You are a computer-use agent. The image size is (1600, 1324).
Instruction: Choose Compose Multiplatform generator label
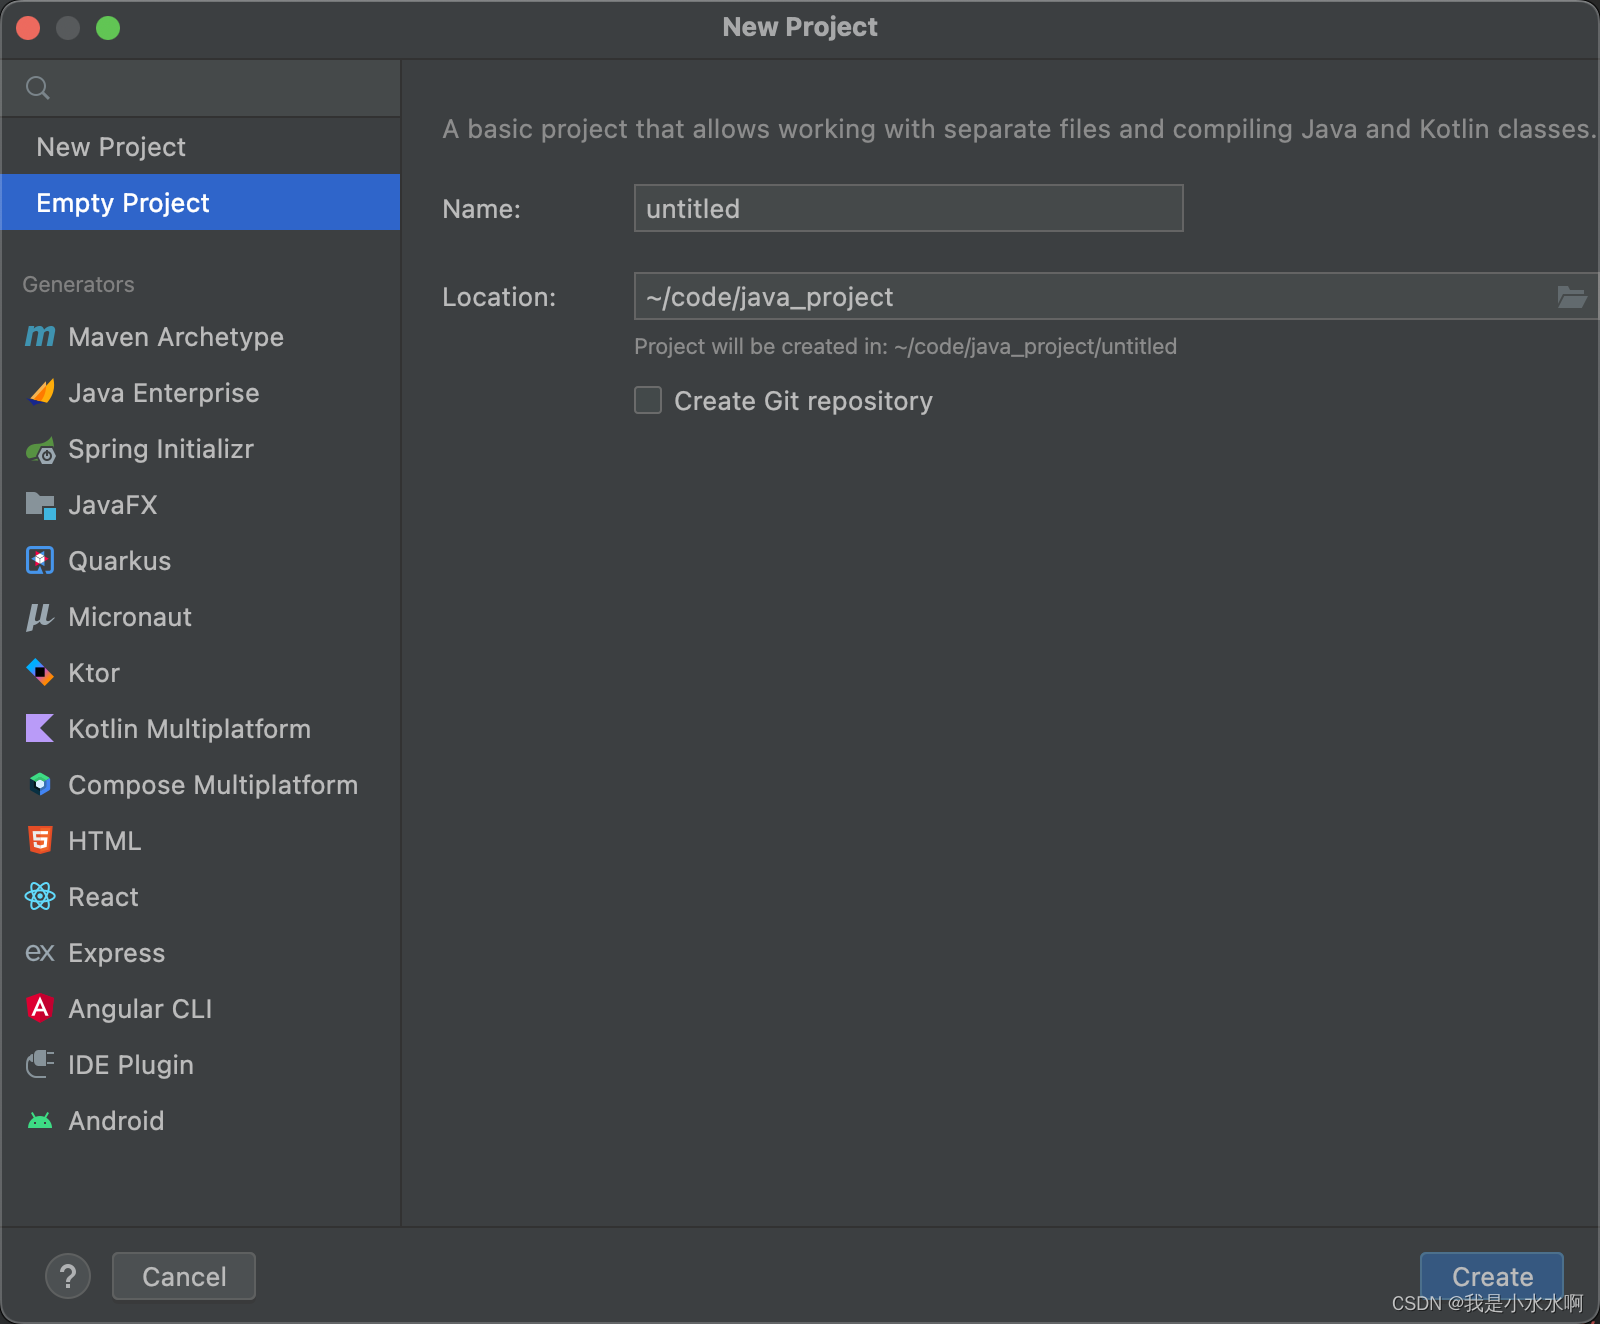coord(213,785)
